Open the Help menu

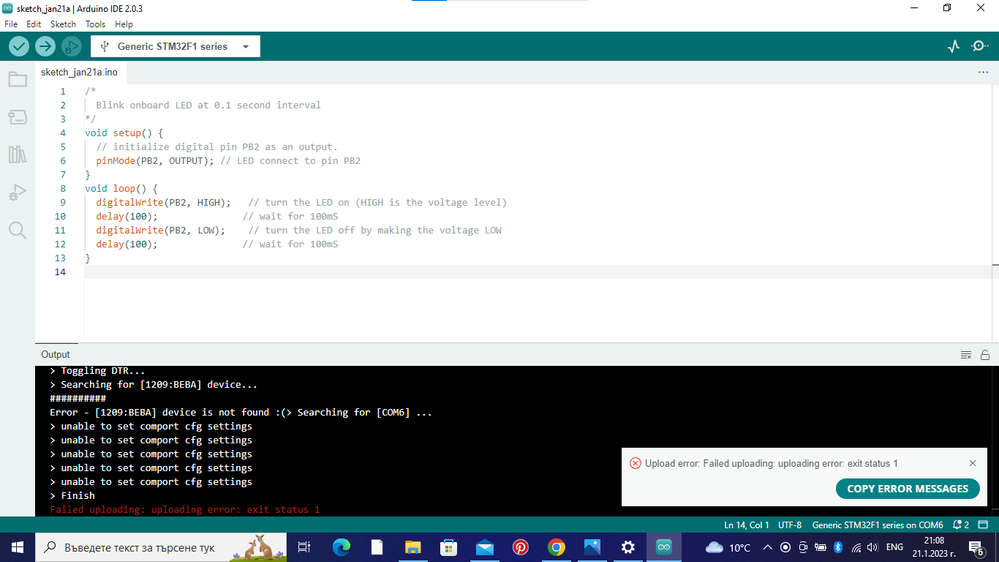(124, 24)
